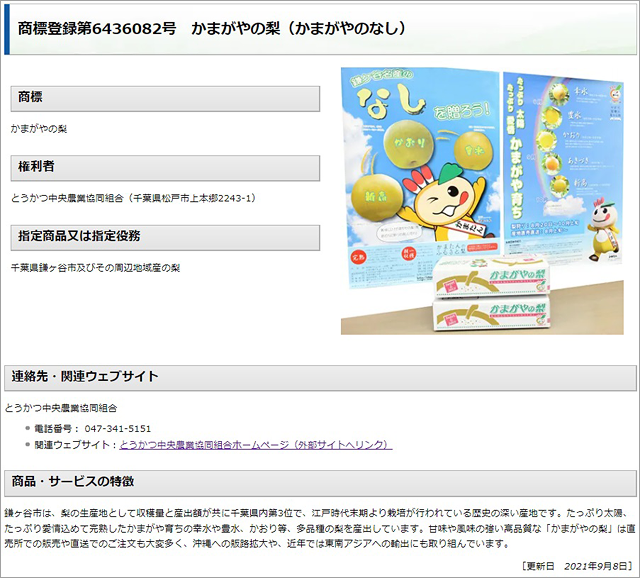
Task: Click the 権利者 section header
Action: click(x=165, y=168)
